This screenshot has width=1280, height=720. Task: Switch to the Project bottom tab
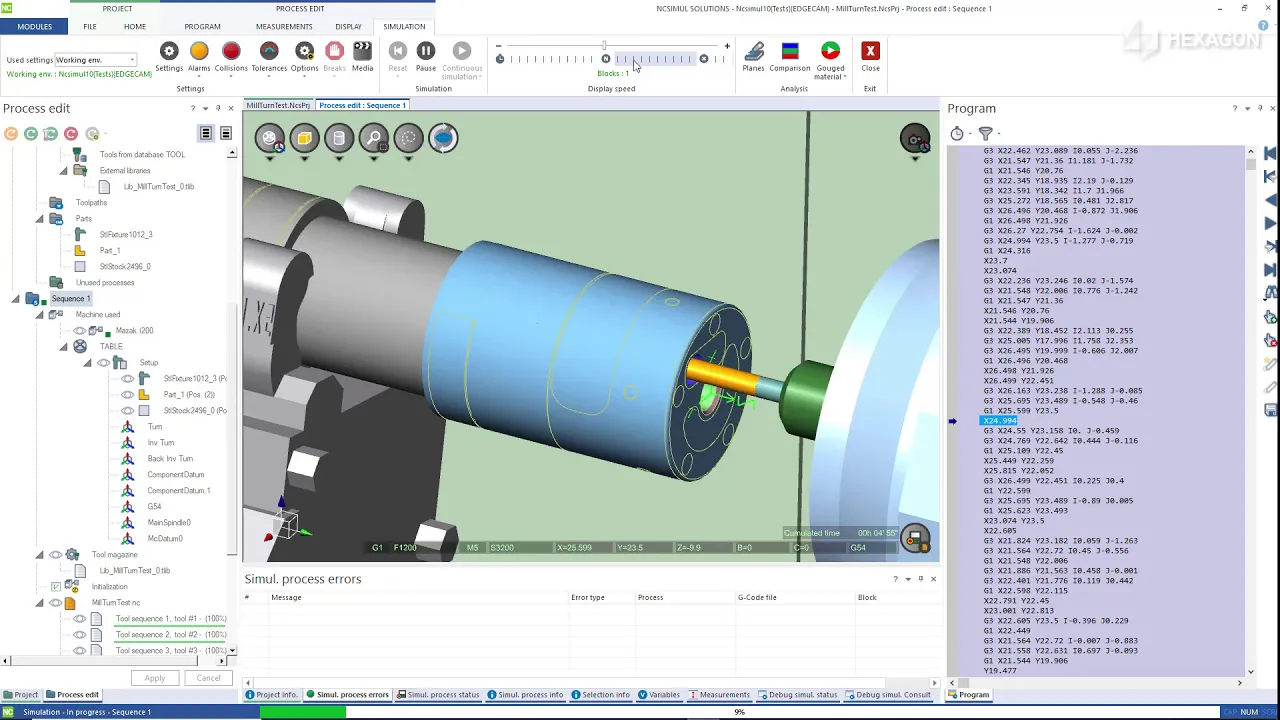point(20,695)
